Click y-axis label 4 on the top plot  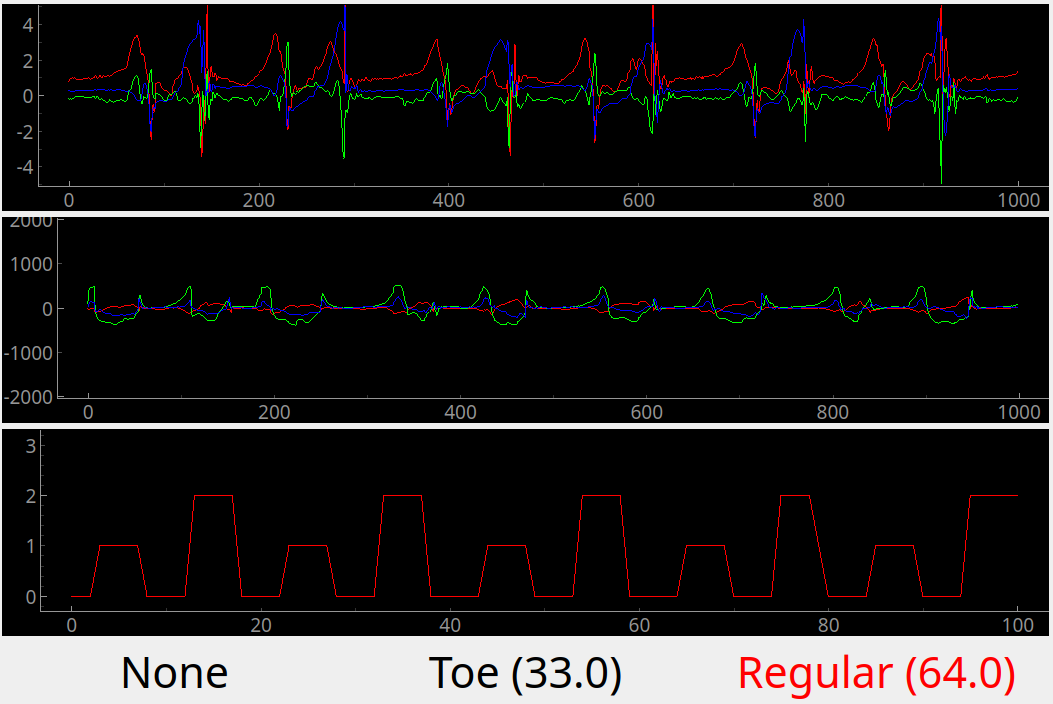point(28,24)
